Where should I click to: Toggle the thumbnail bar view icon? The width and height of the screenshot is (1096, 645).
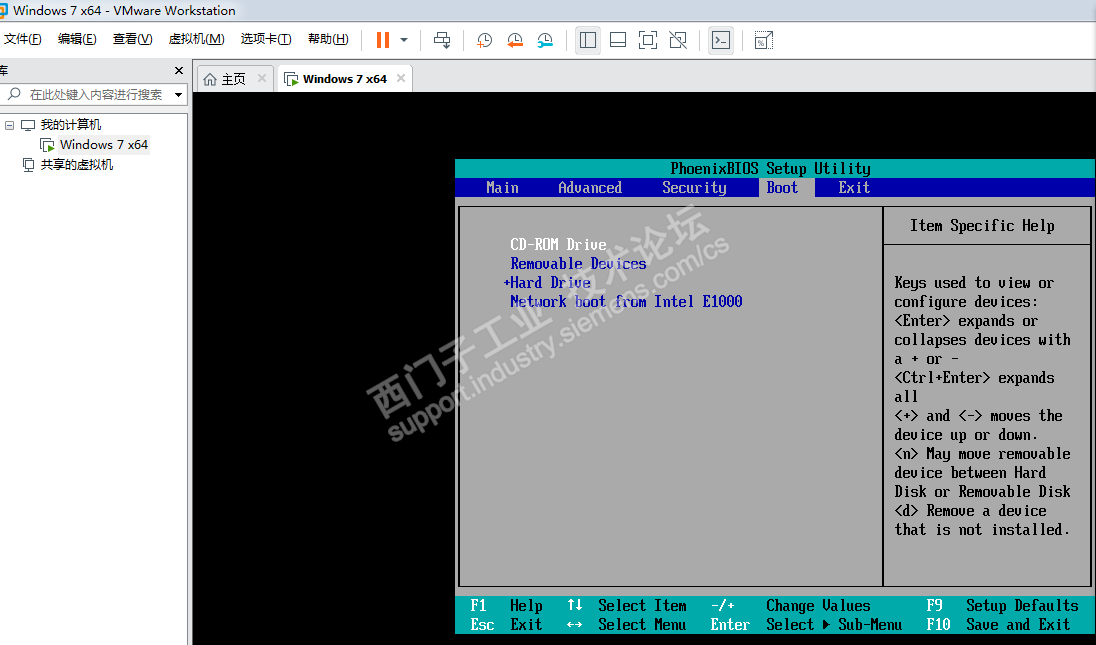pyautogui.click(x=618, y=40)
